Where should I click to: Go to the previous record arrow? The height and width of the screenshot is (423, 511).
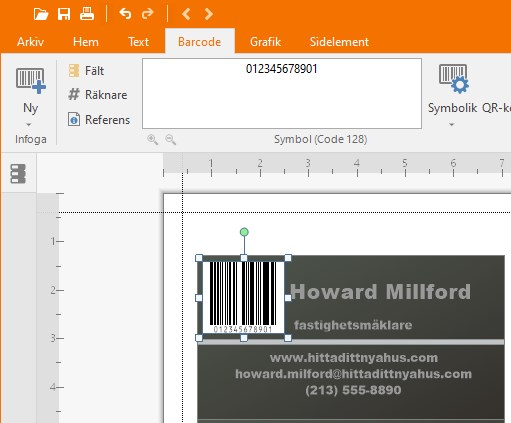pyautogui.click(x=186, y=14)
